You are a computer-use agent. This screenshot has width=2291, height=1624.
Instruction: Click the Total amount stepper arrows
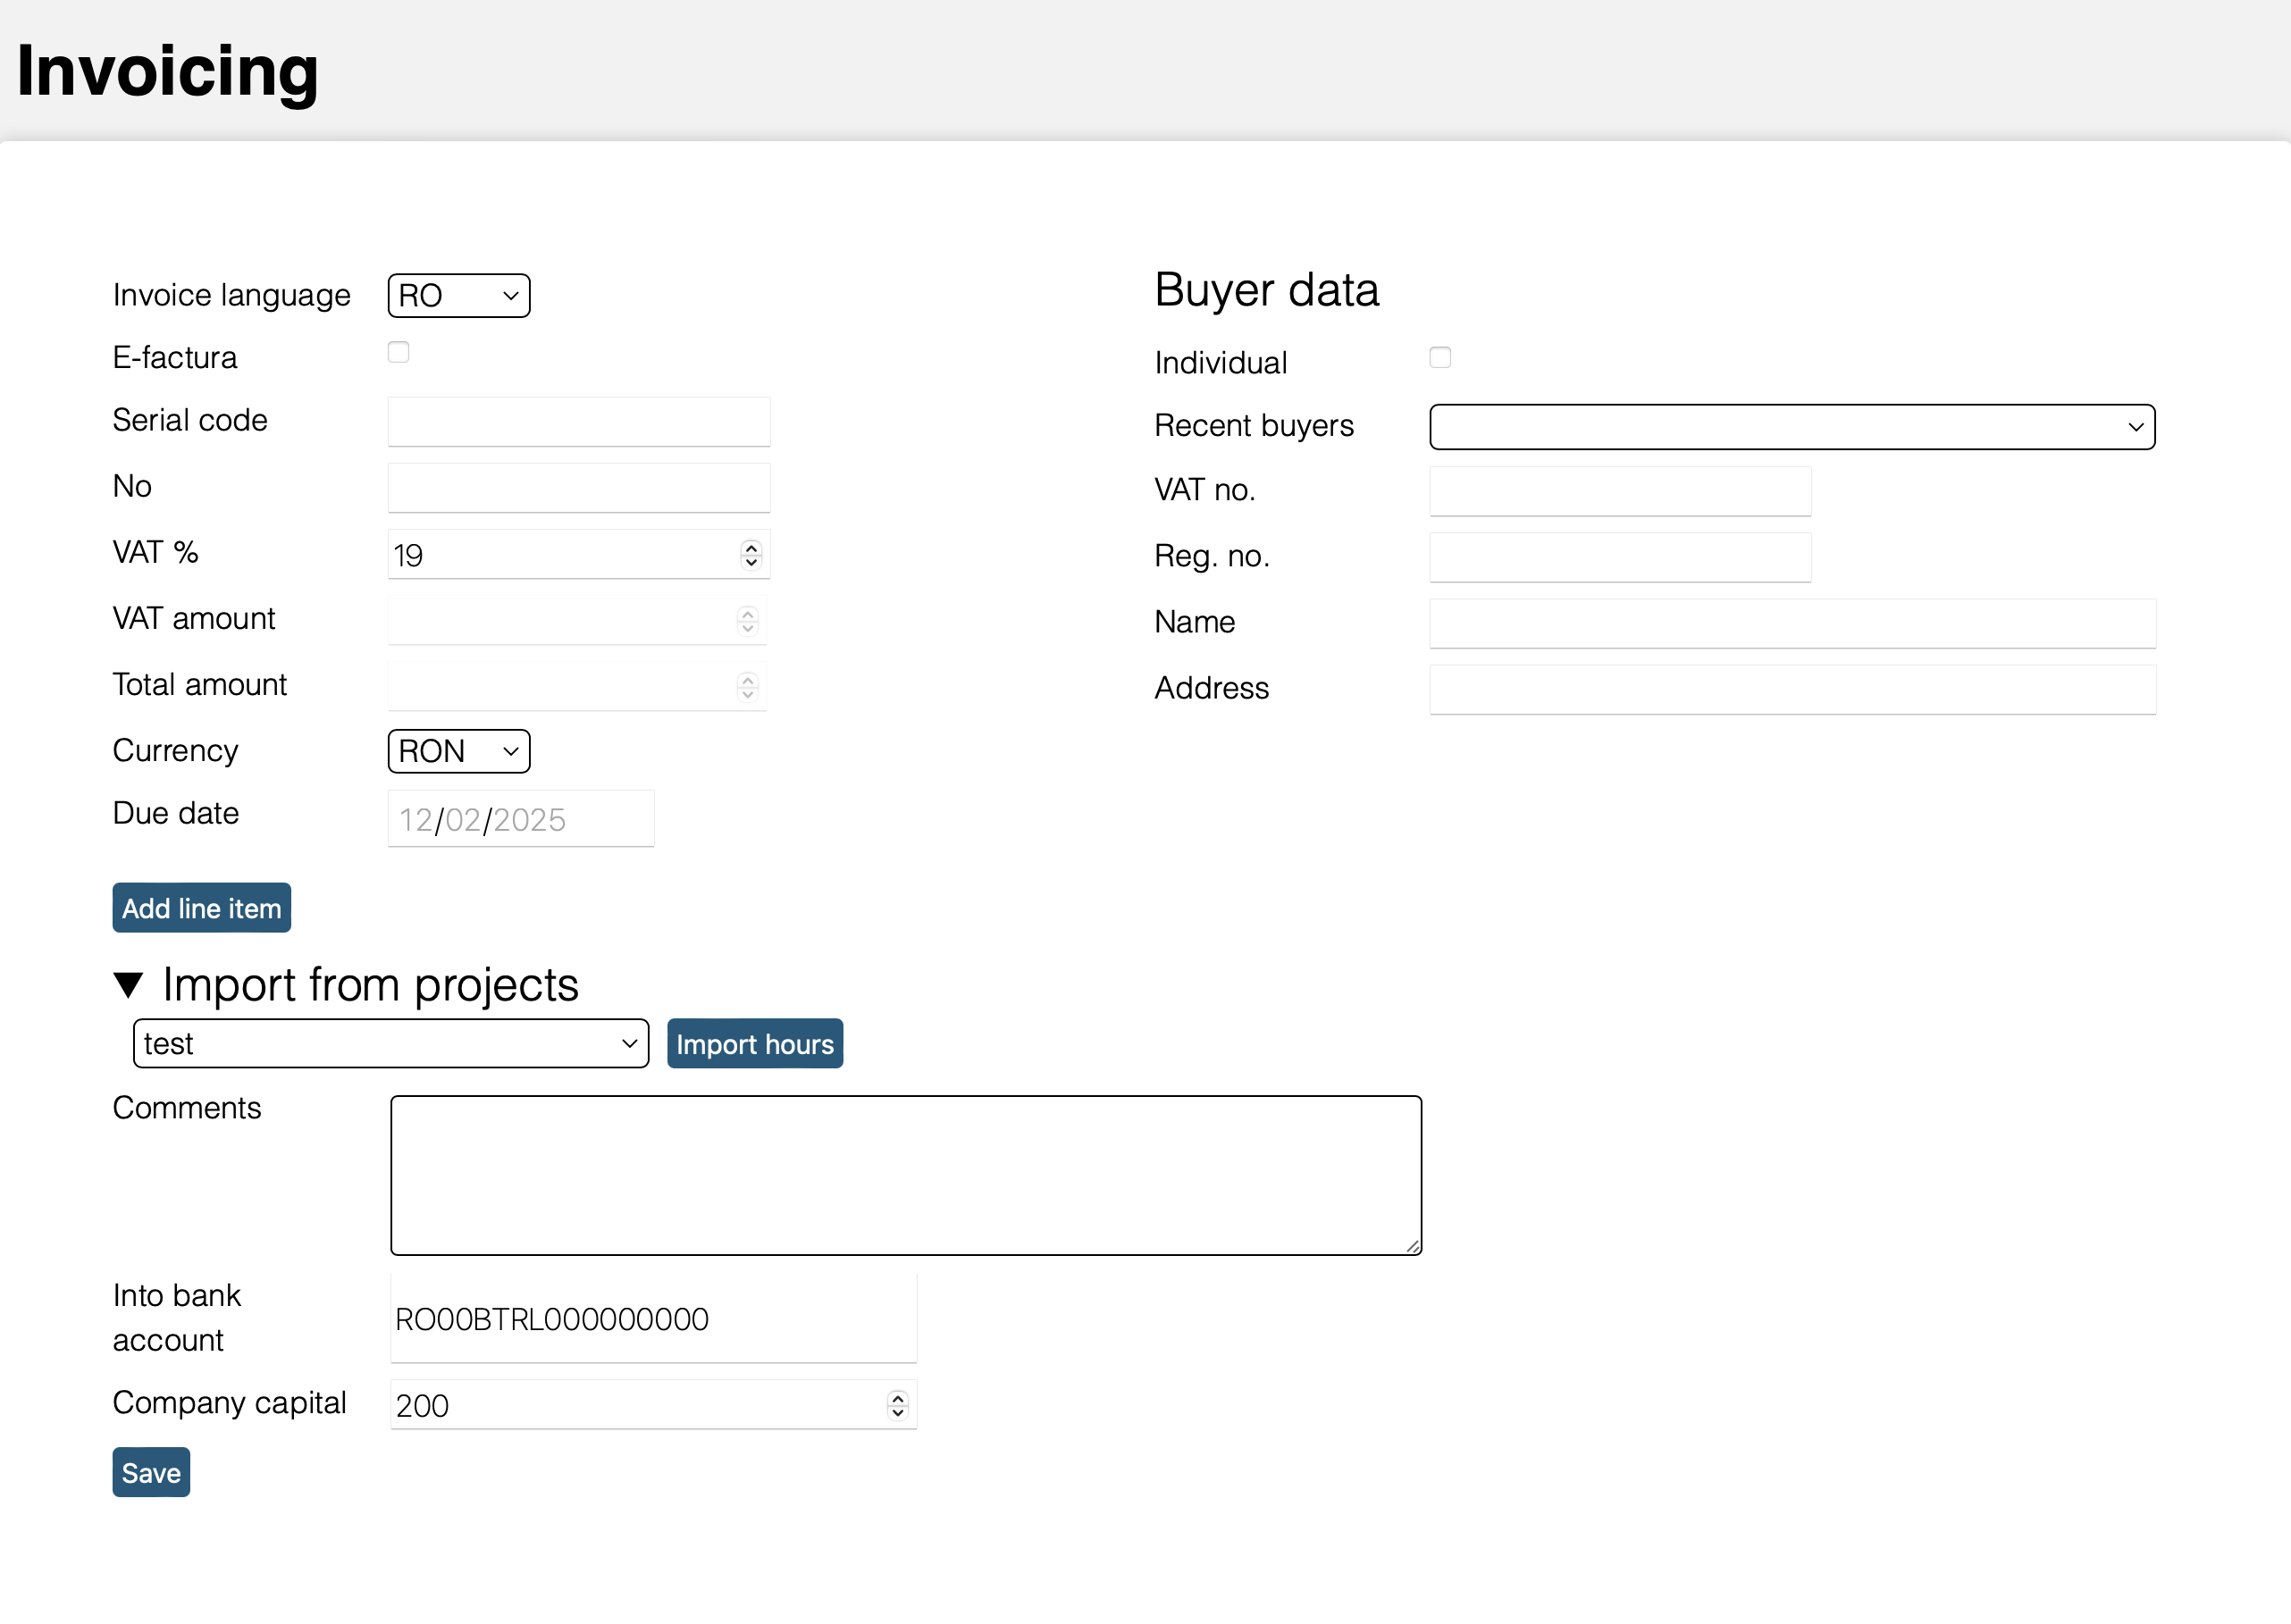click(747, 686)
